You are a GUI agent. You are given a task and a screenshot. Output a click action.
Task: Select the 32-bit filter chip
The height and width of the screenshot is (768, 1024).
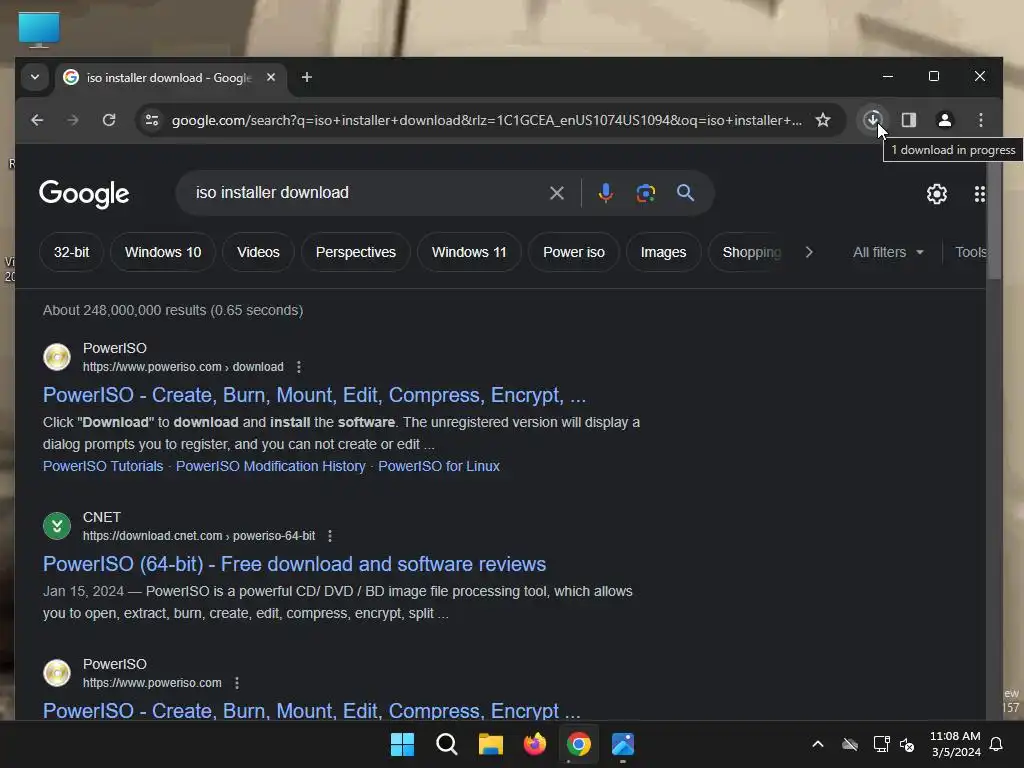(x=71, y=252)
